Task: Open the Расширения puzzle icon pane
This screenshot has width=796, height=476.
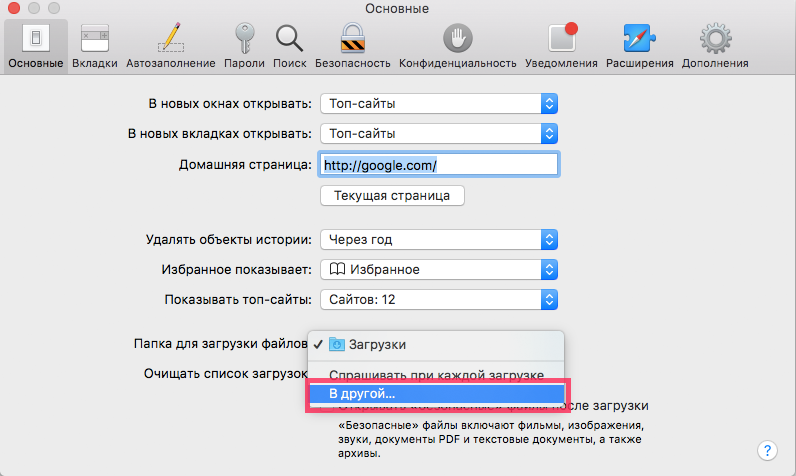Action: pyautogui.click(x=639, y=45)
